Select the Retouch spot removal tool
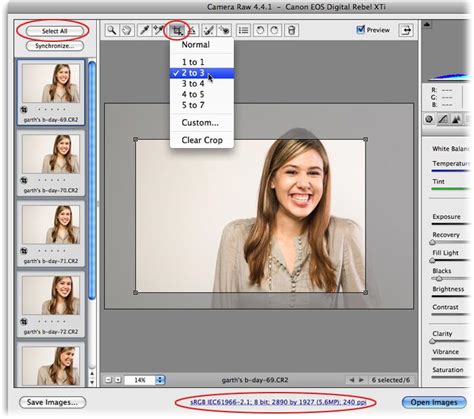 (209, 30)
